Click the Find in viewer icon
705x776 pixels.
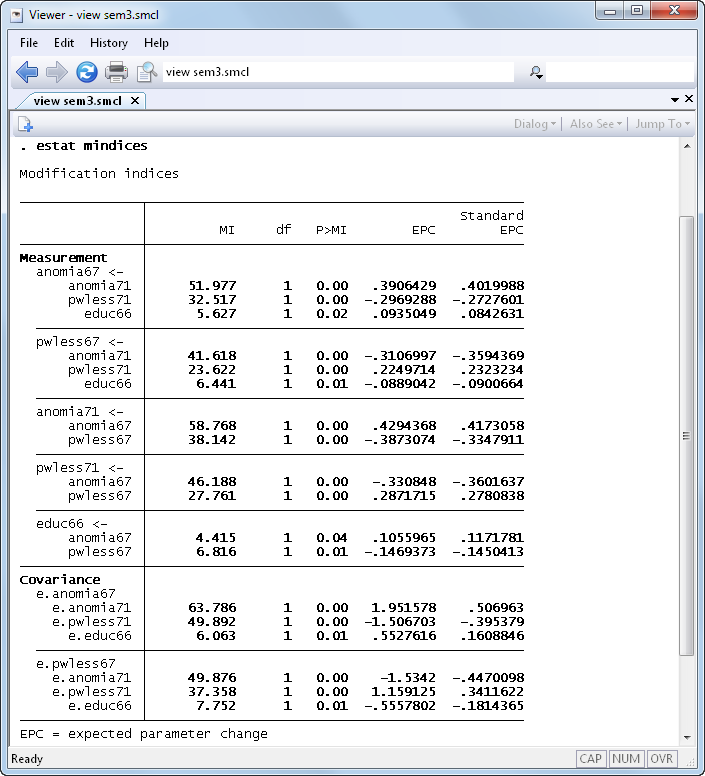tap(146, 72)
